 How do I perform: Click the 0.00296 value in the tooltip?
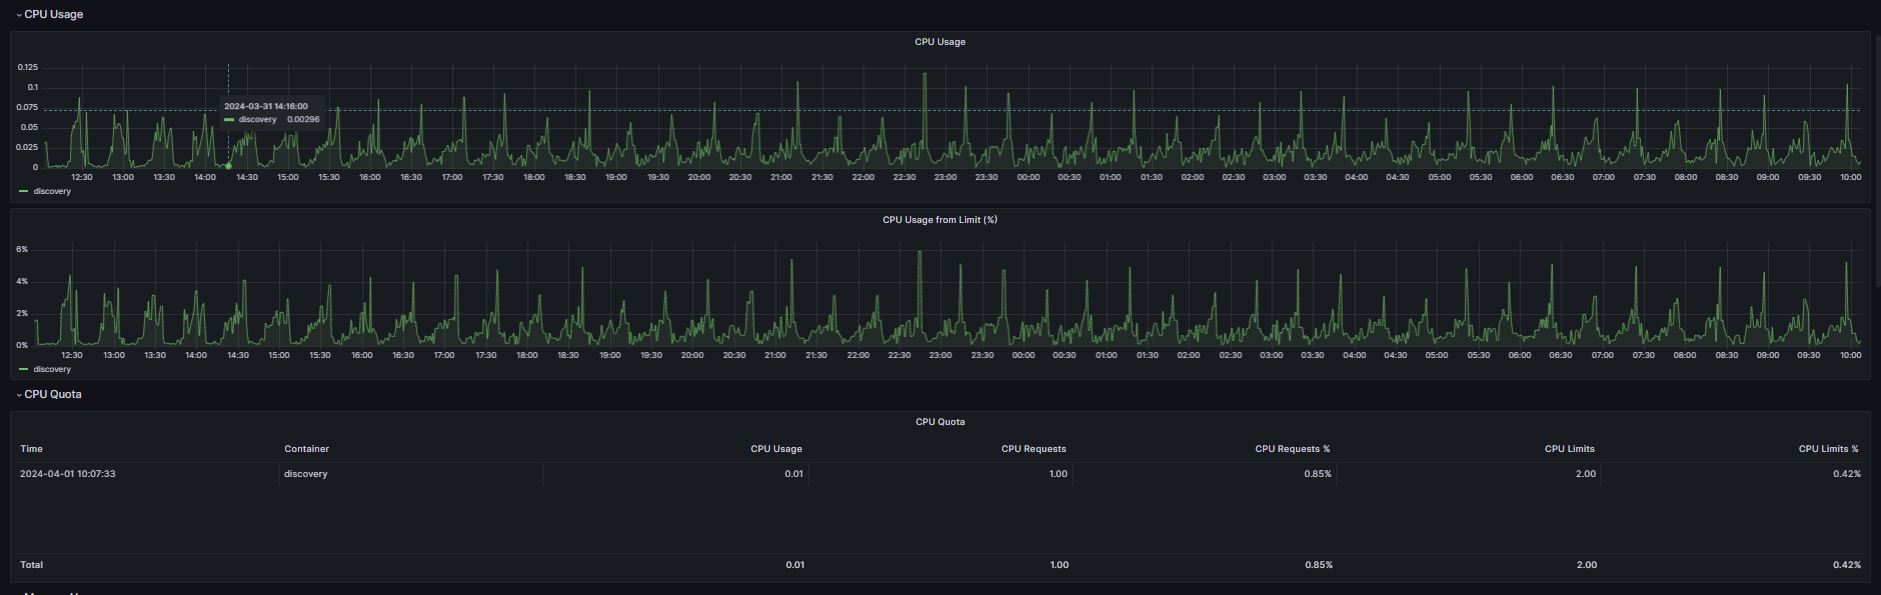click(x=303, y=119)
